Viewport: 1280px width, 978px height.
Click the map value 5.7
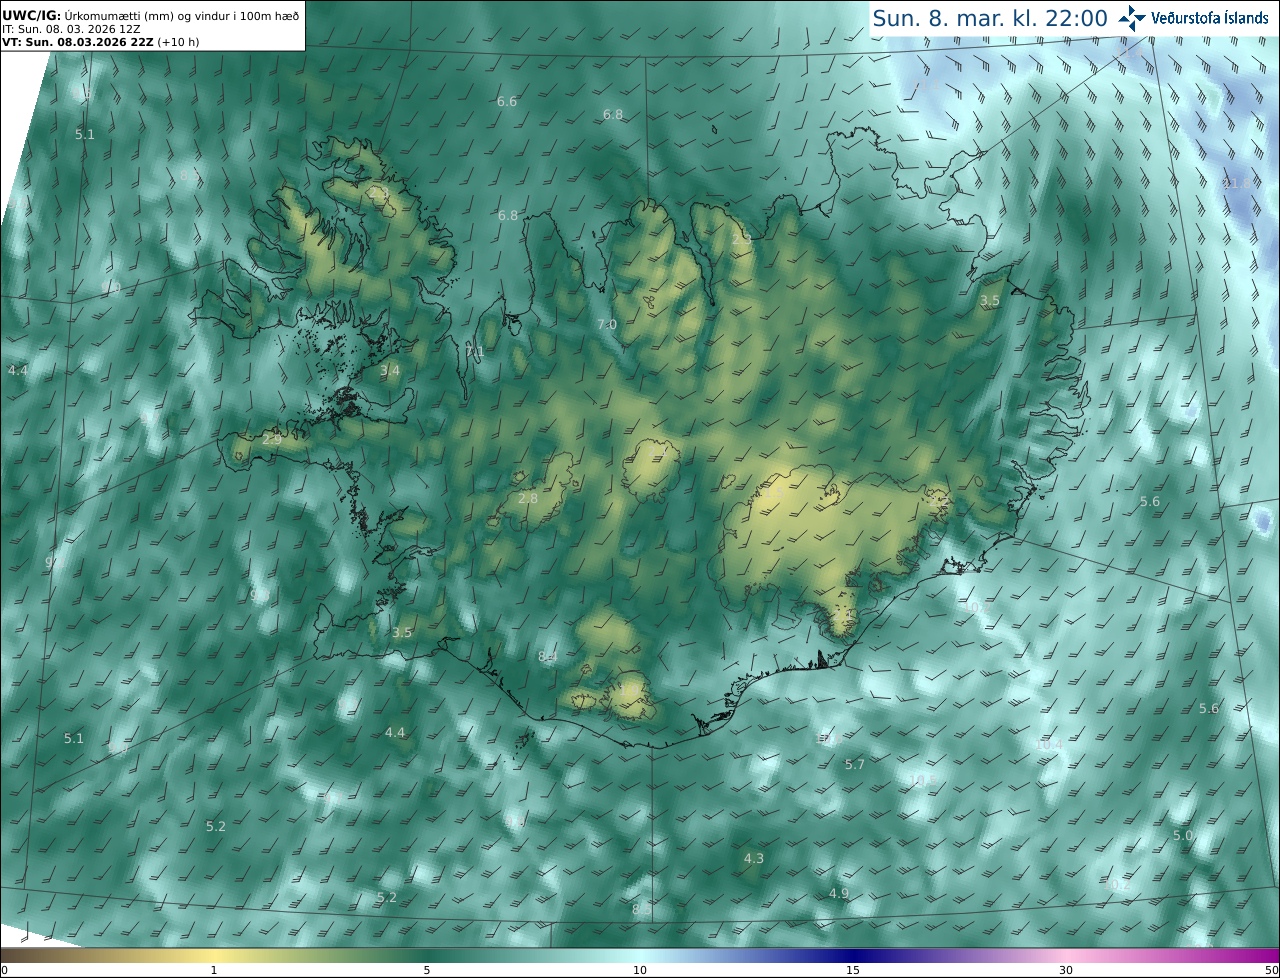pos(854,765)
